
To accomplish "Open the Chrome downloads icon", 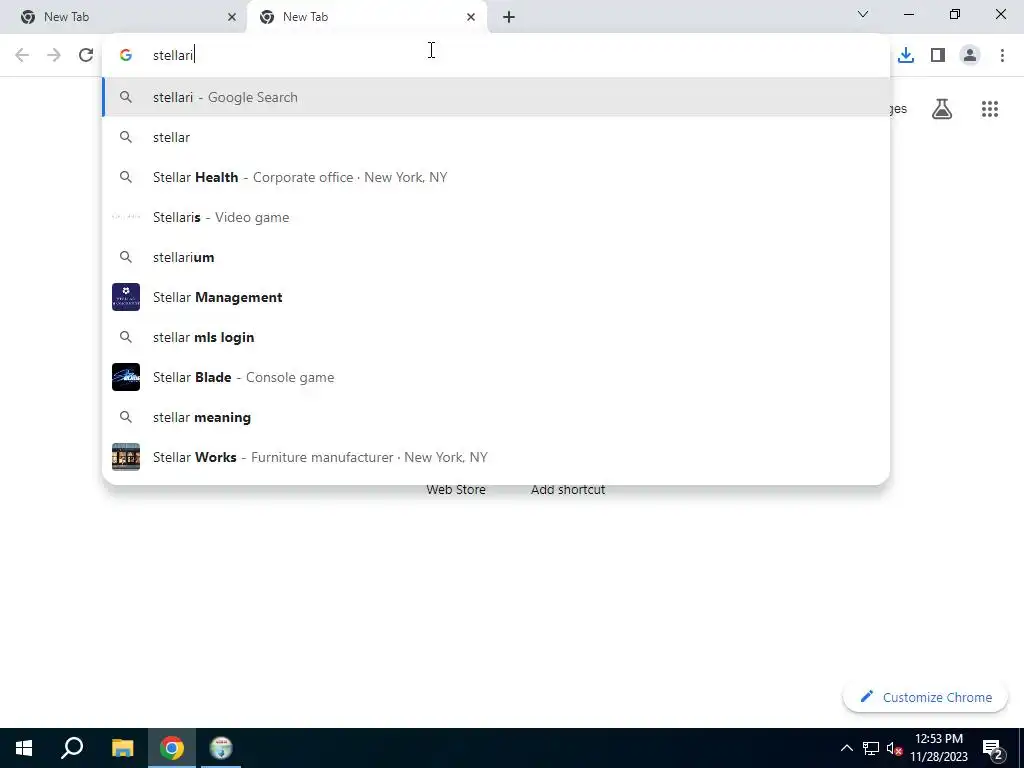I will tap(906, 55).
